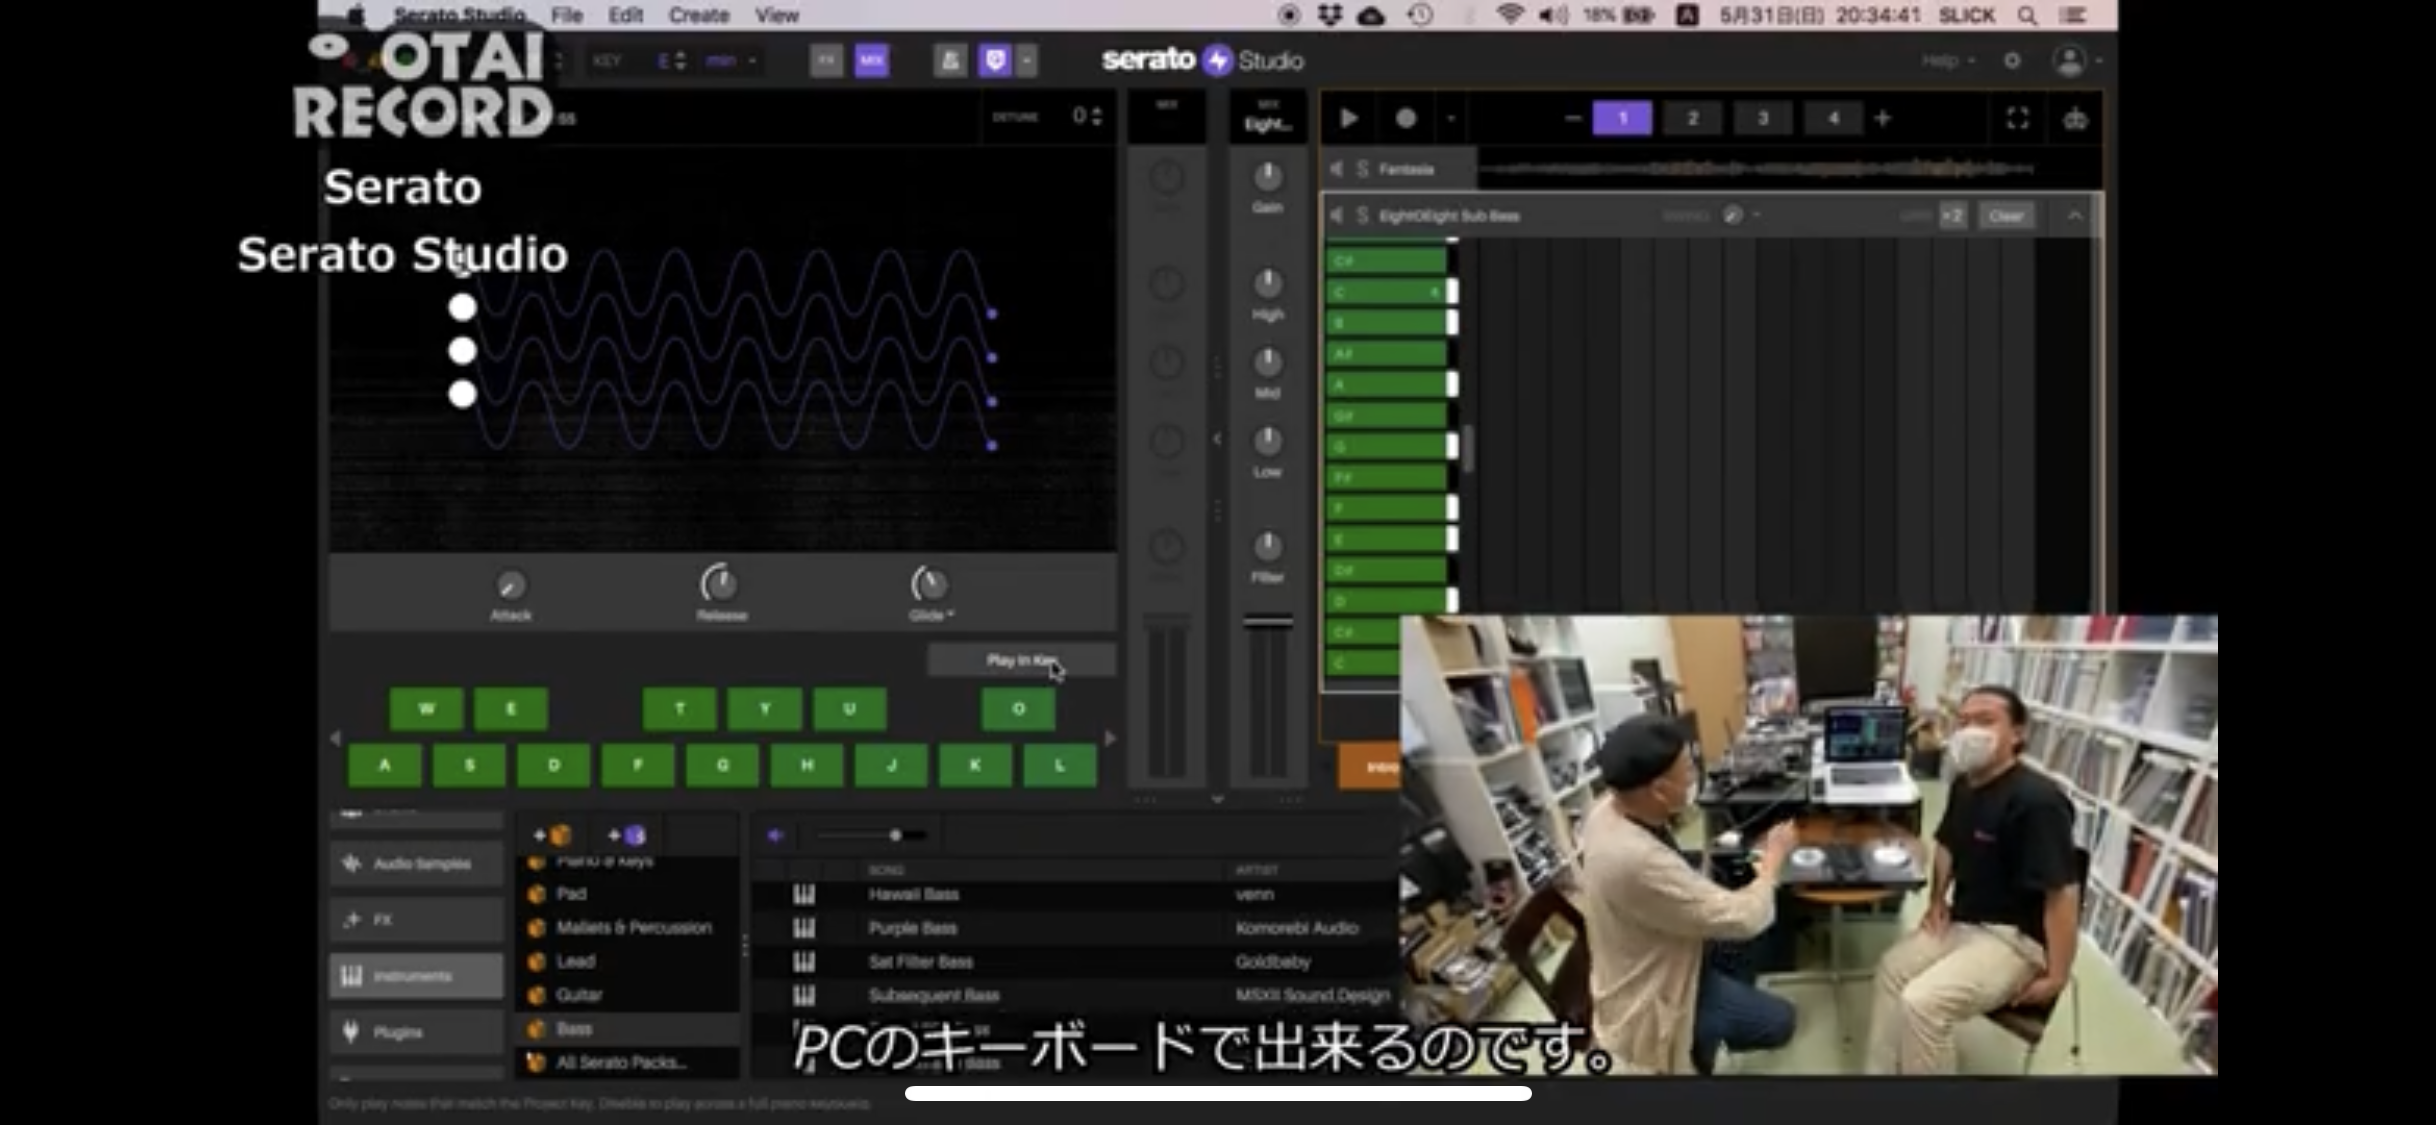Select the Guitar instrument category

pos(627,995)
